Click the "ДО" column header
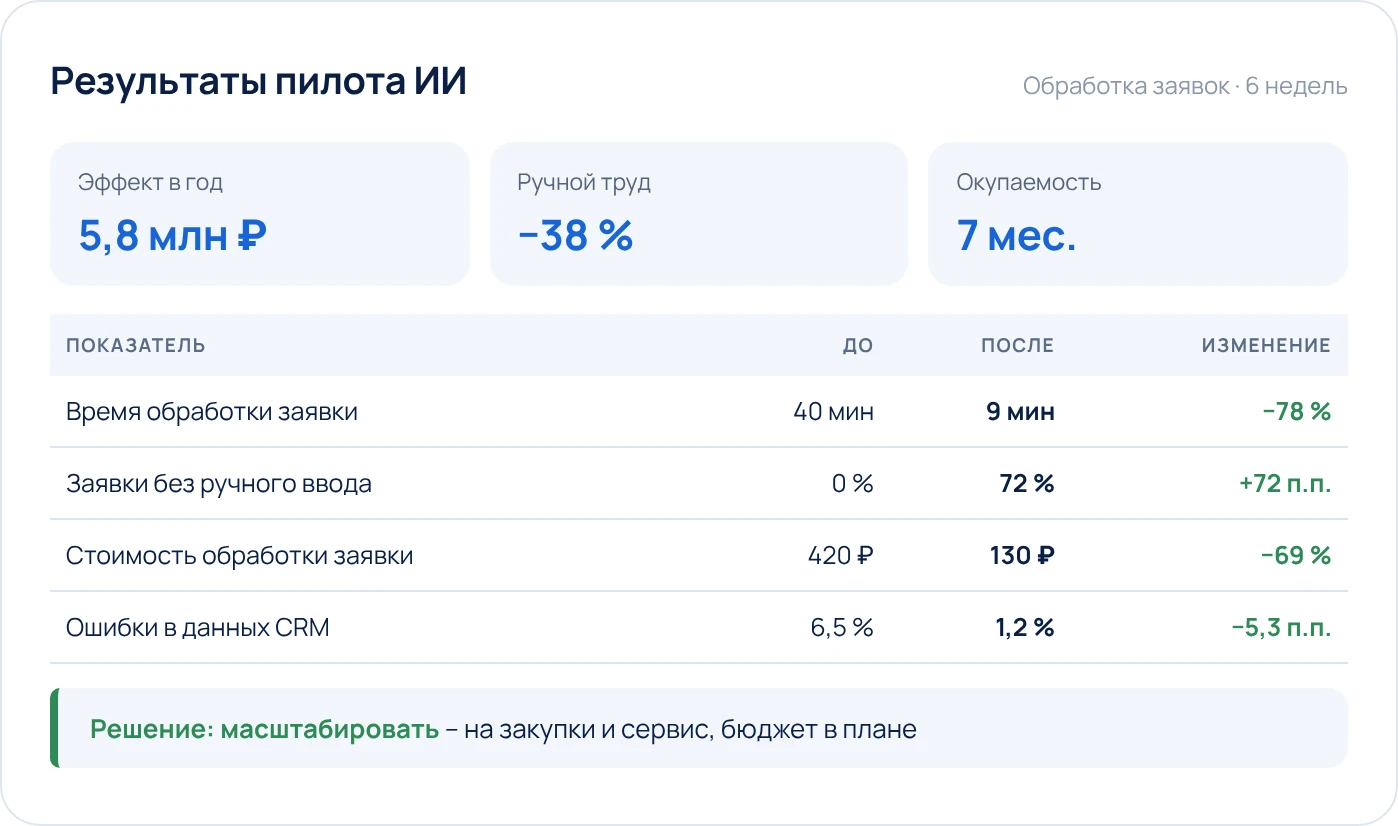 (x=858, y=346)
